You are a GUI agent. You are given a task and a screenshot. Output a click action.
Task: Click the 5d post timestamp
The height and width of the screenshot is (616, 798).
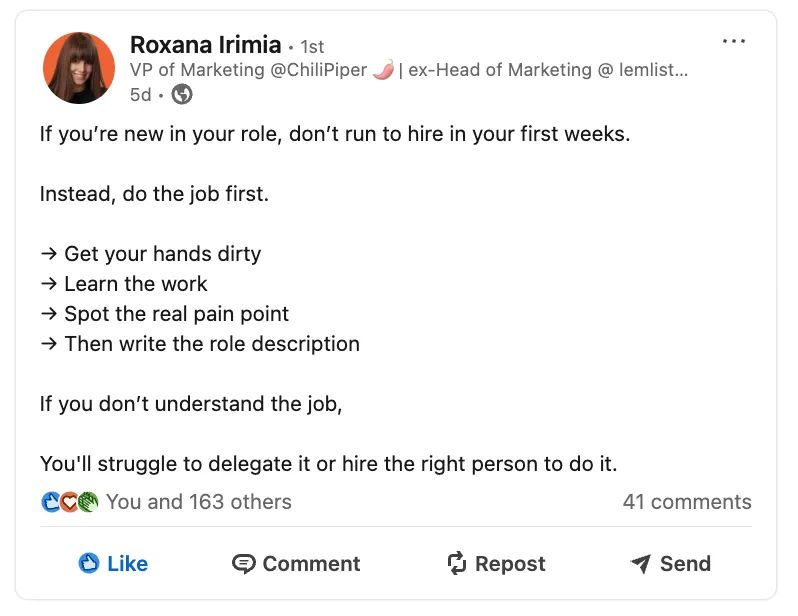[140, 95]
